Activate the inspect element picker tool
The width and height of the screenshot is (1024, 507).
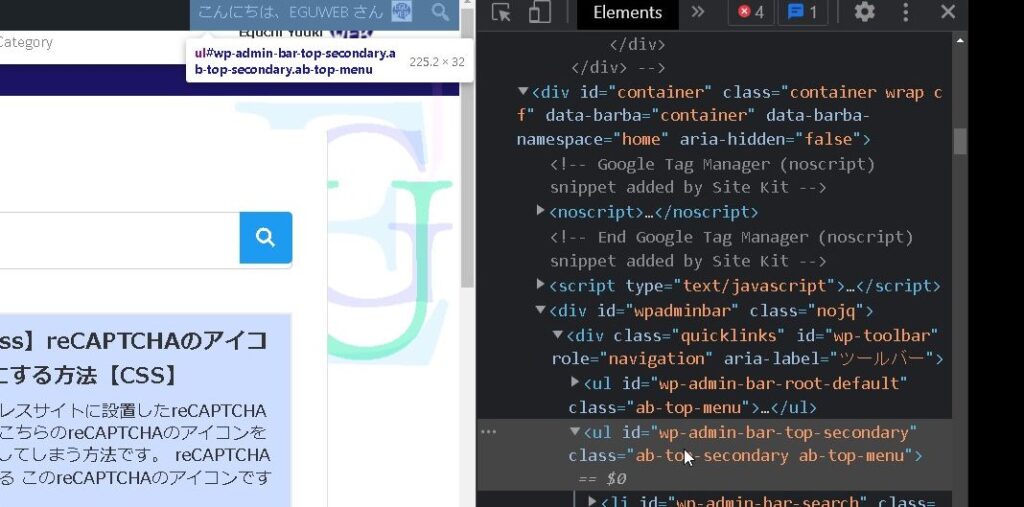point(501,13)
